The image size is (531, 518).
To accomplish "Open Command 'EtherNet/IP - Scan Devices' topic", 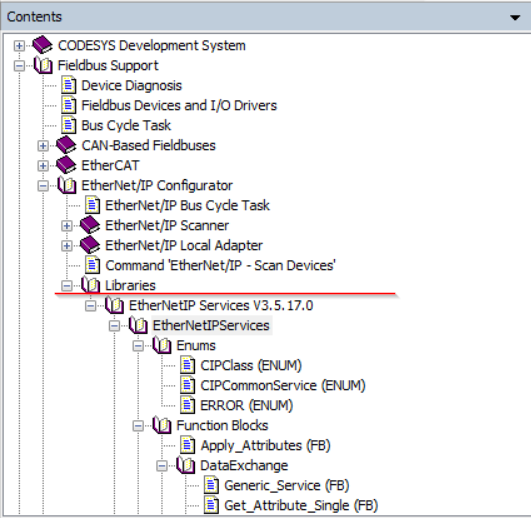I will 220,265.
